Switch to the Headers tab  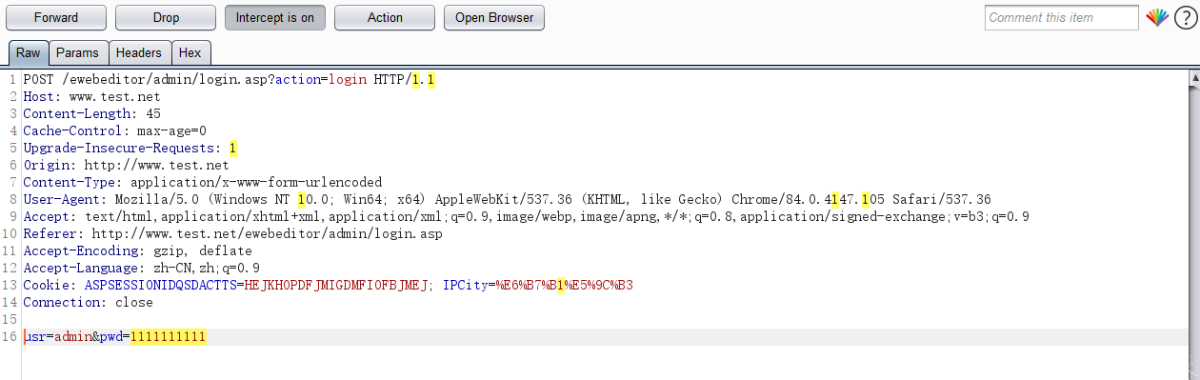point(139,53)
